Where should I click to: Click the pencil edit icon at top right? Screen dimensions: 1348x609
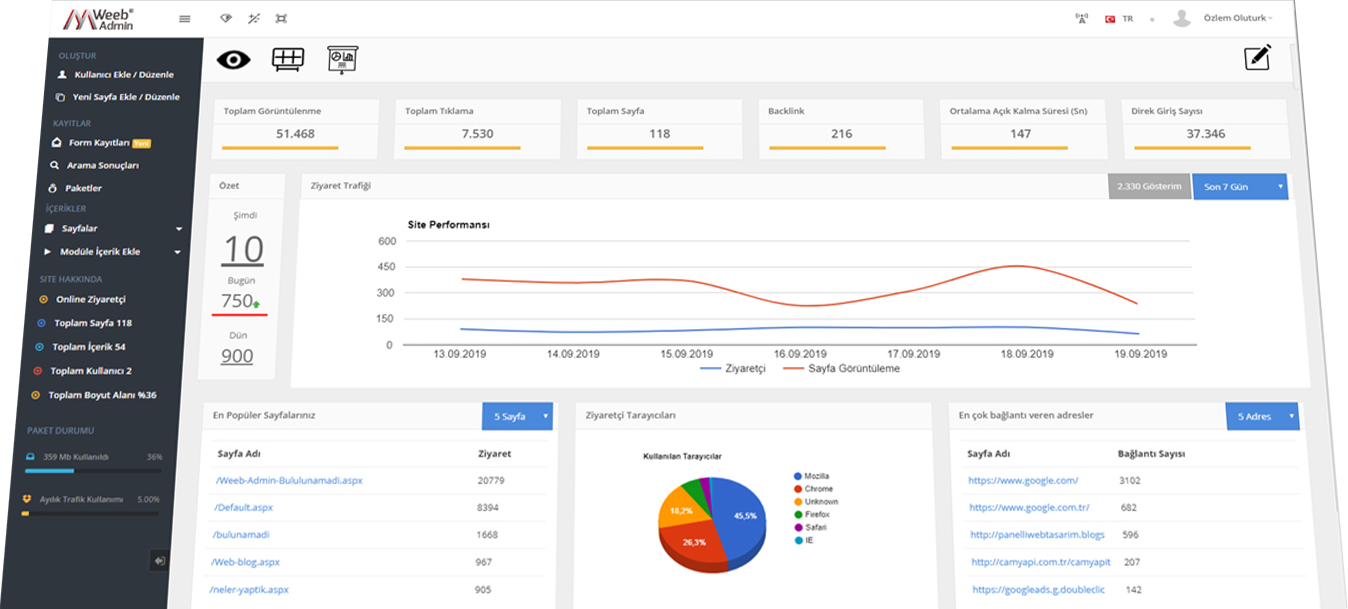[1257, 58]
